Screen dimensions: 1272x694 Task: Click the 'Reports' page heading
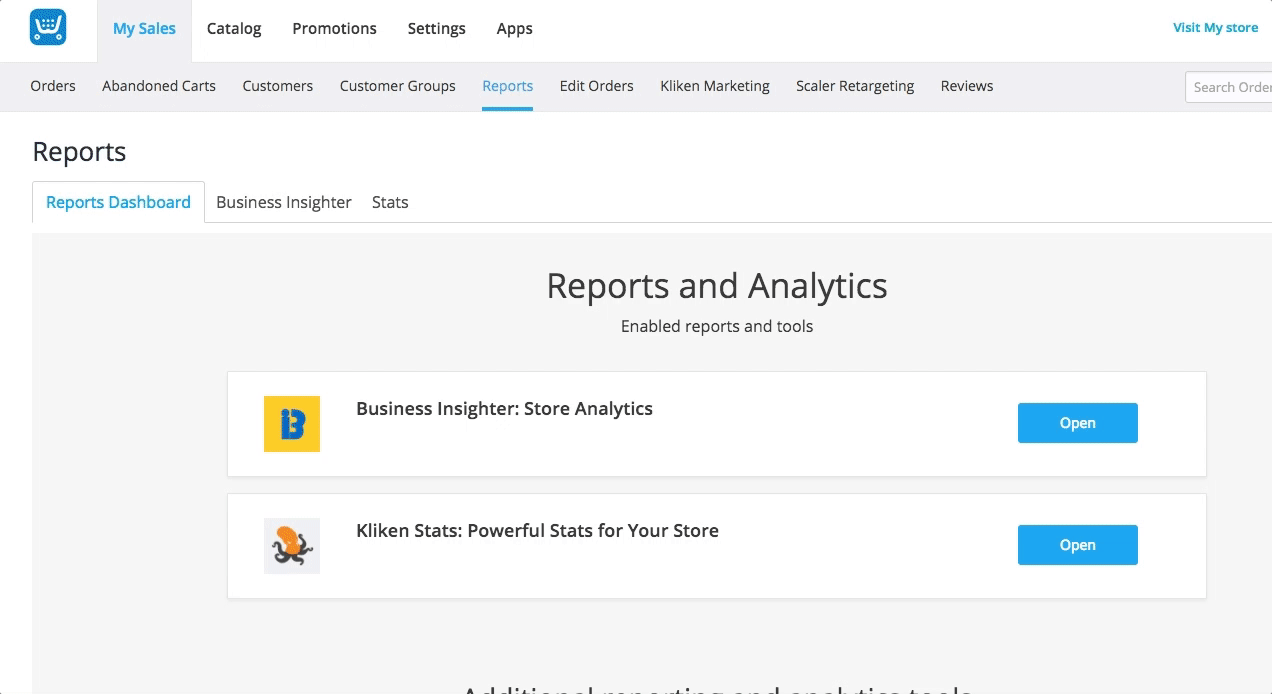(79, 152)
